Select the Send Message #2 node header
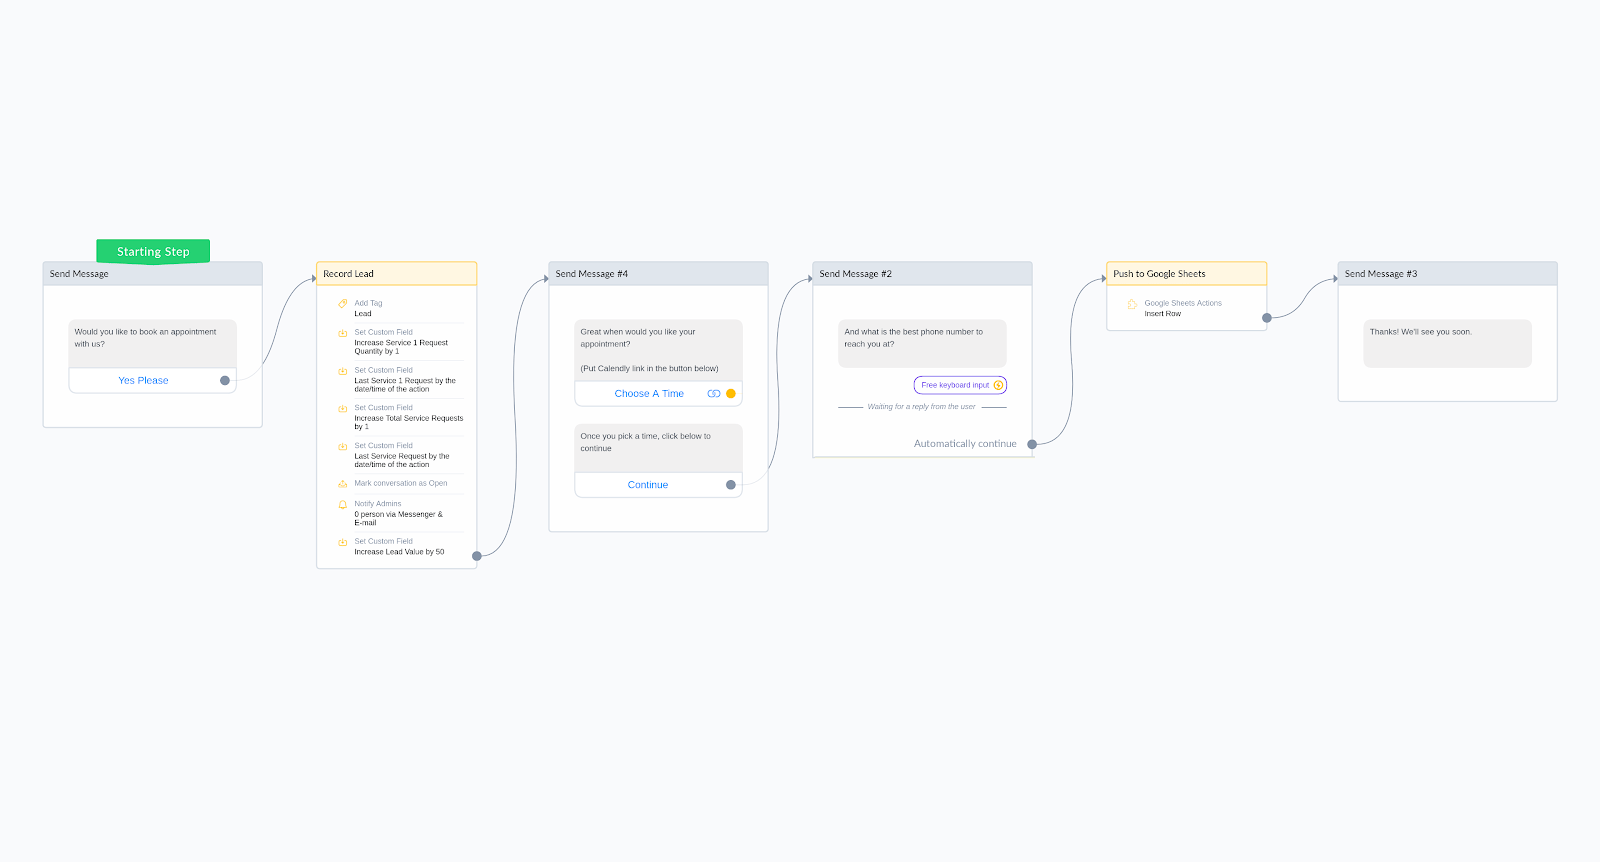Image resolution: width=1600 pixels, height=862 pixels. pyautogui.click(x=922, y=274)
